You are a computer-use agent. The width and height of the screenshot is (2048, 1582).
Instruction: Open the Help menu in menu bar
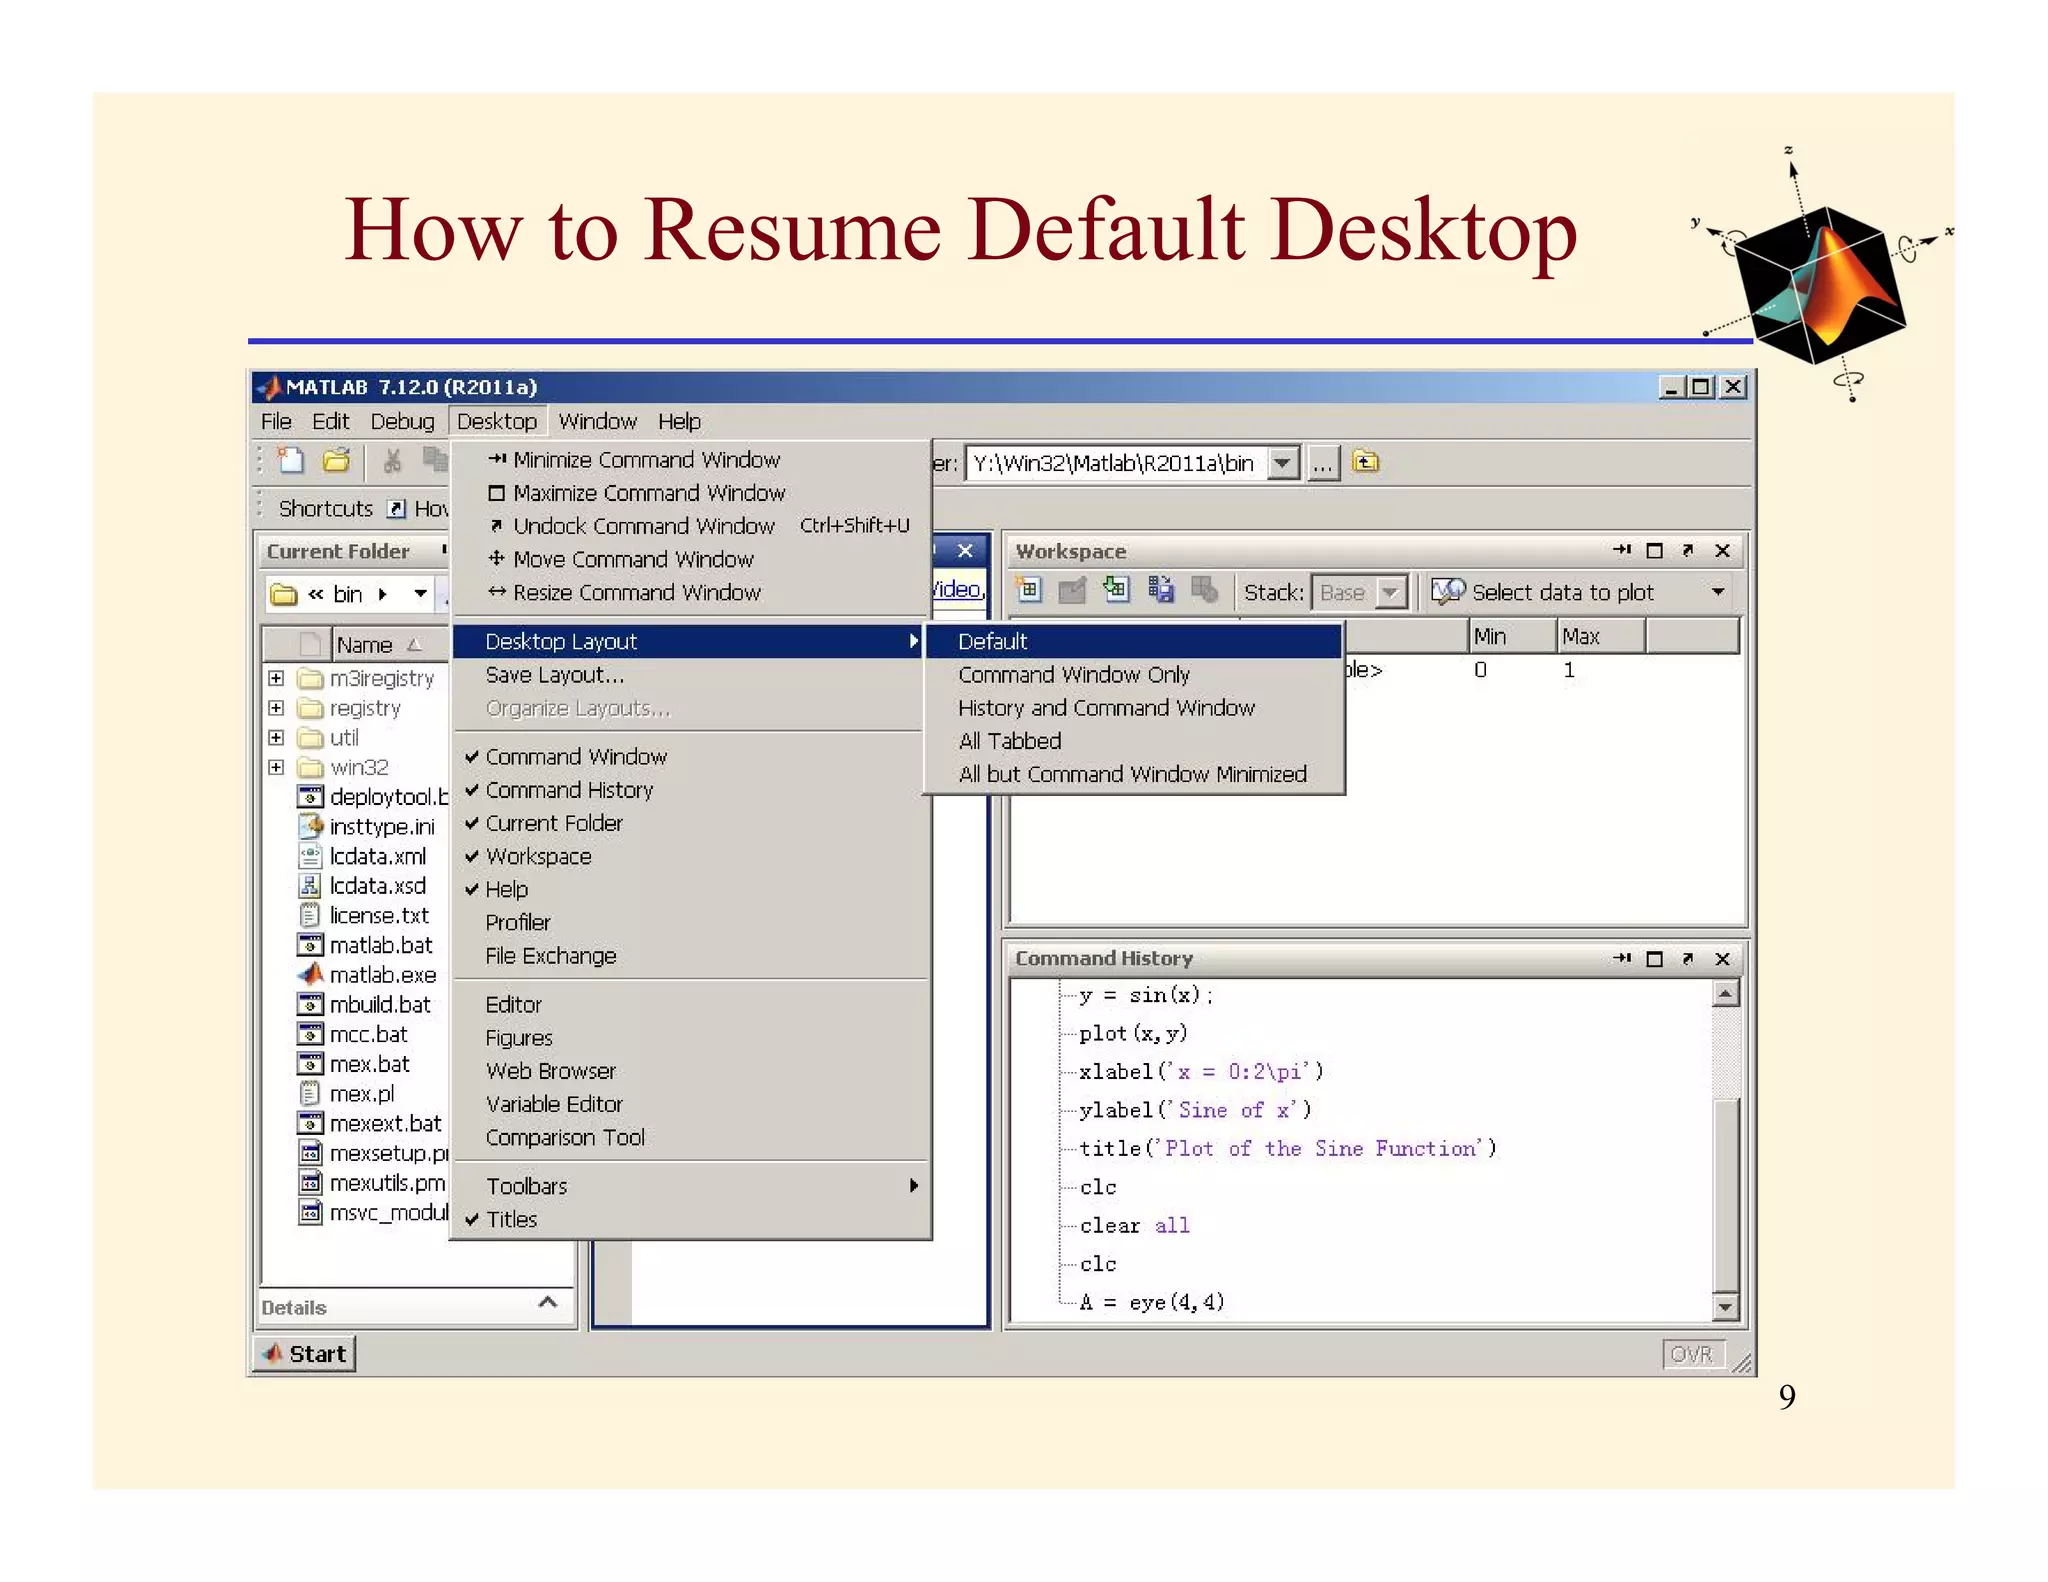(679, 421)
